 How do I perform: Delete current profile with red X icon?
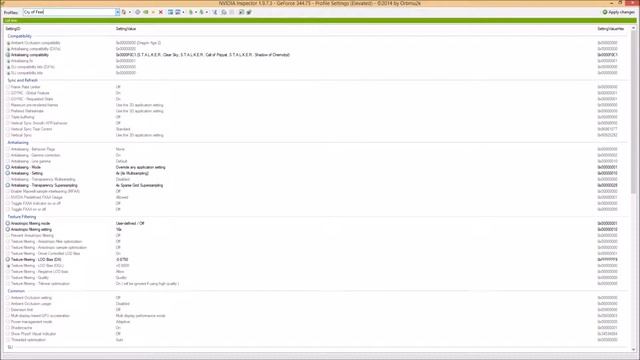161,12
